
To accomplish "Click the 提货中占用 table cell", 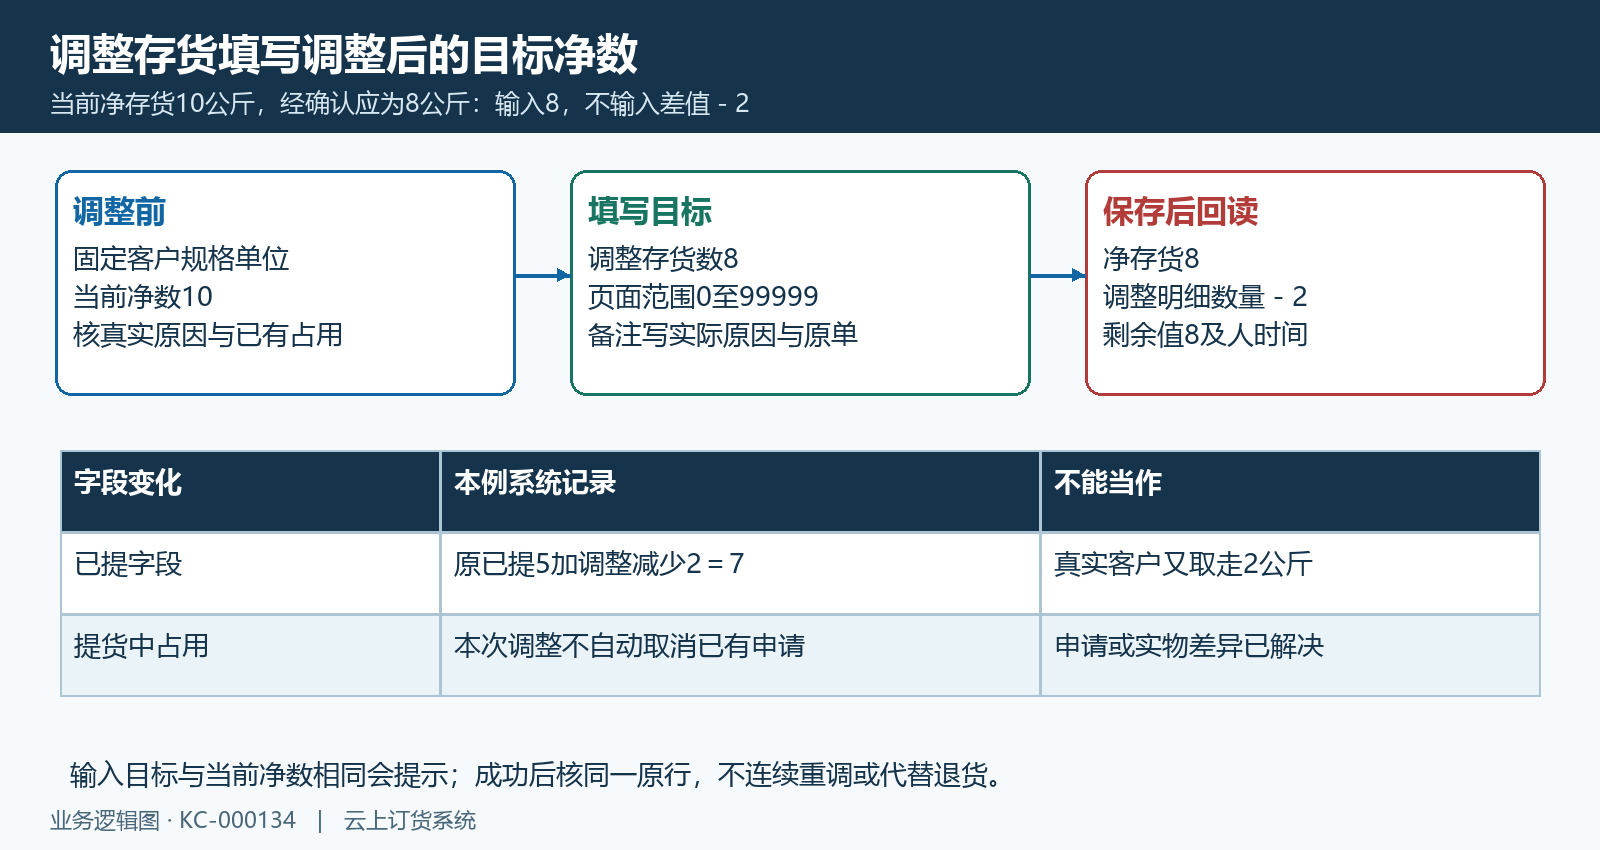I will point(251,656).
